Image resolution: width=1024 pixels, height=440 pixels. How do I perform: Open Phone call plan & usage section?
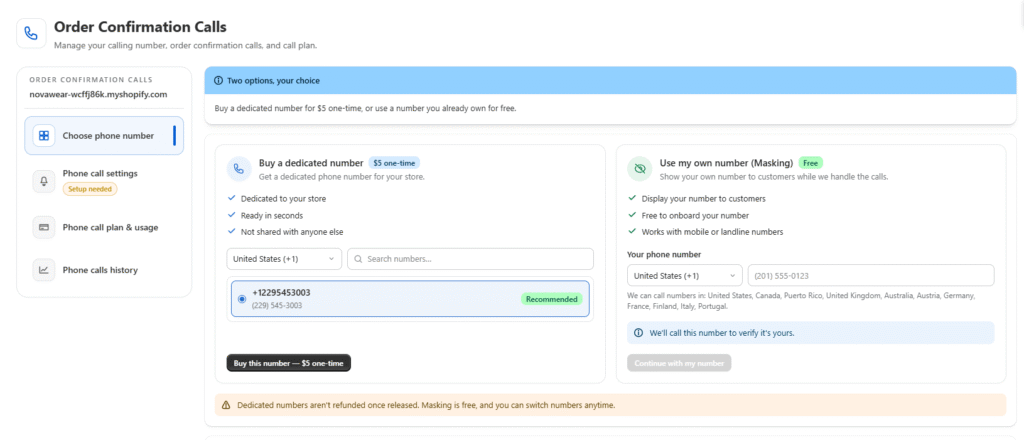point(104,227)
